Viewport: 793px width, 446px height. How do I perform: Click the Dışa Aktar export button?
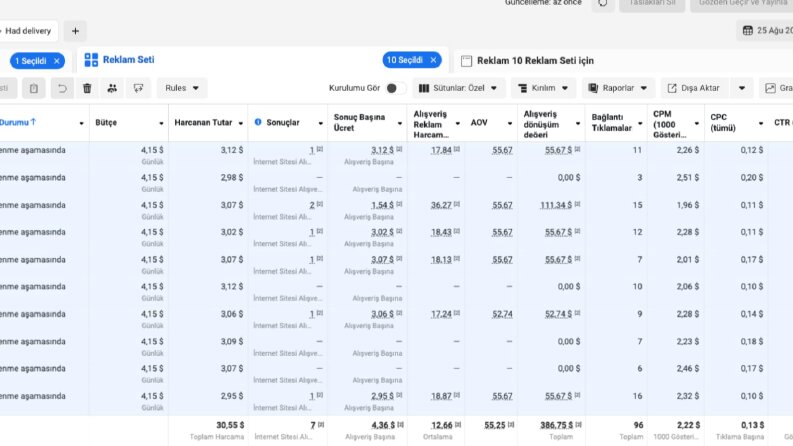[694, 88]
